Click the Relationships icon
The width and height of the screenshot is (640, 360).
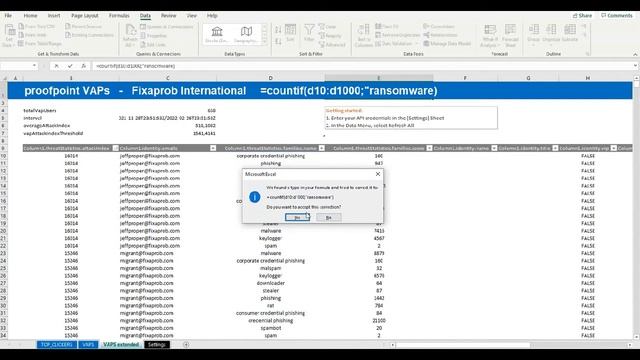click(x=426, y=35)
